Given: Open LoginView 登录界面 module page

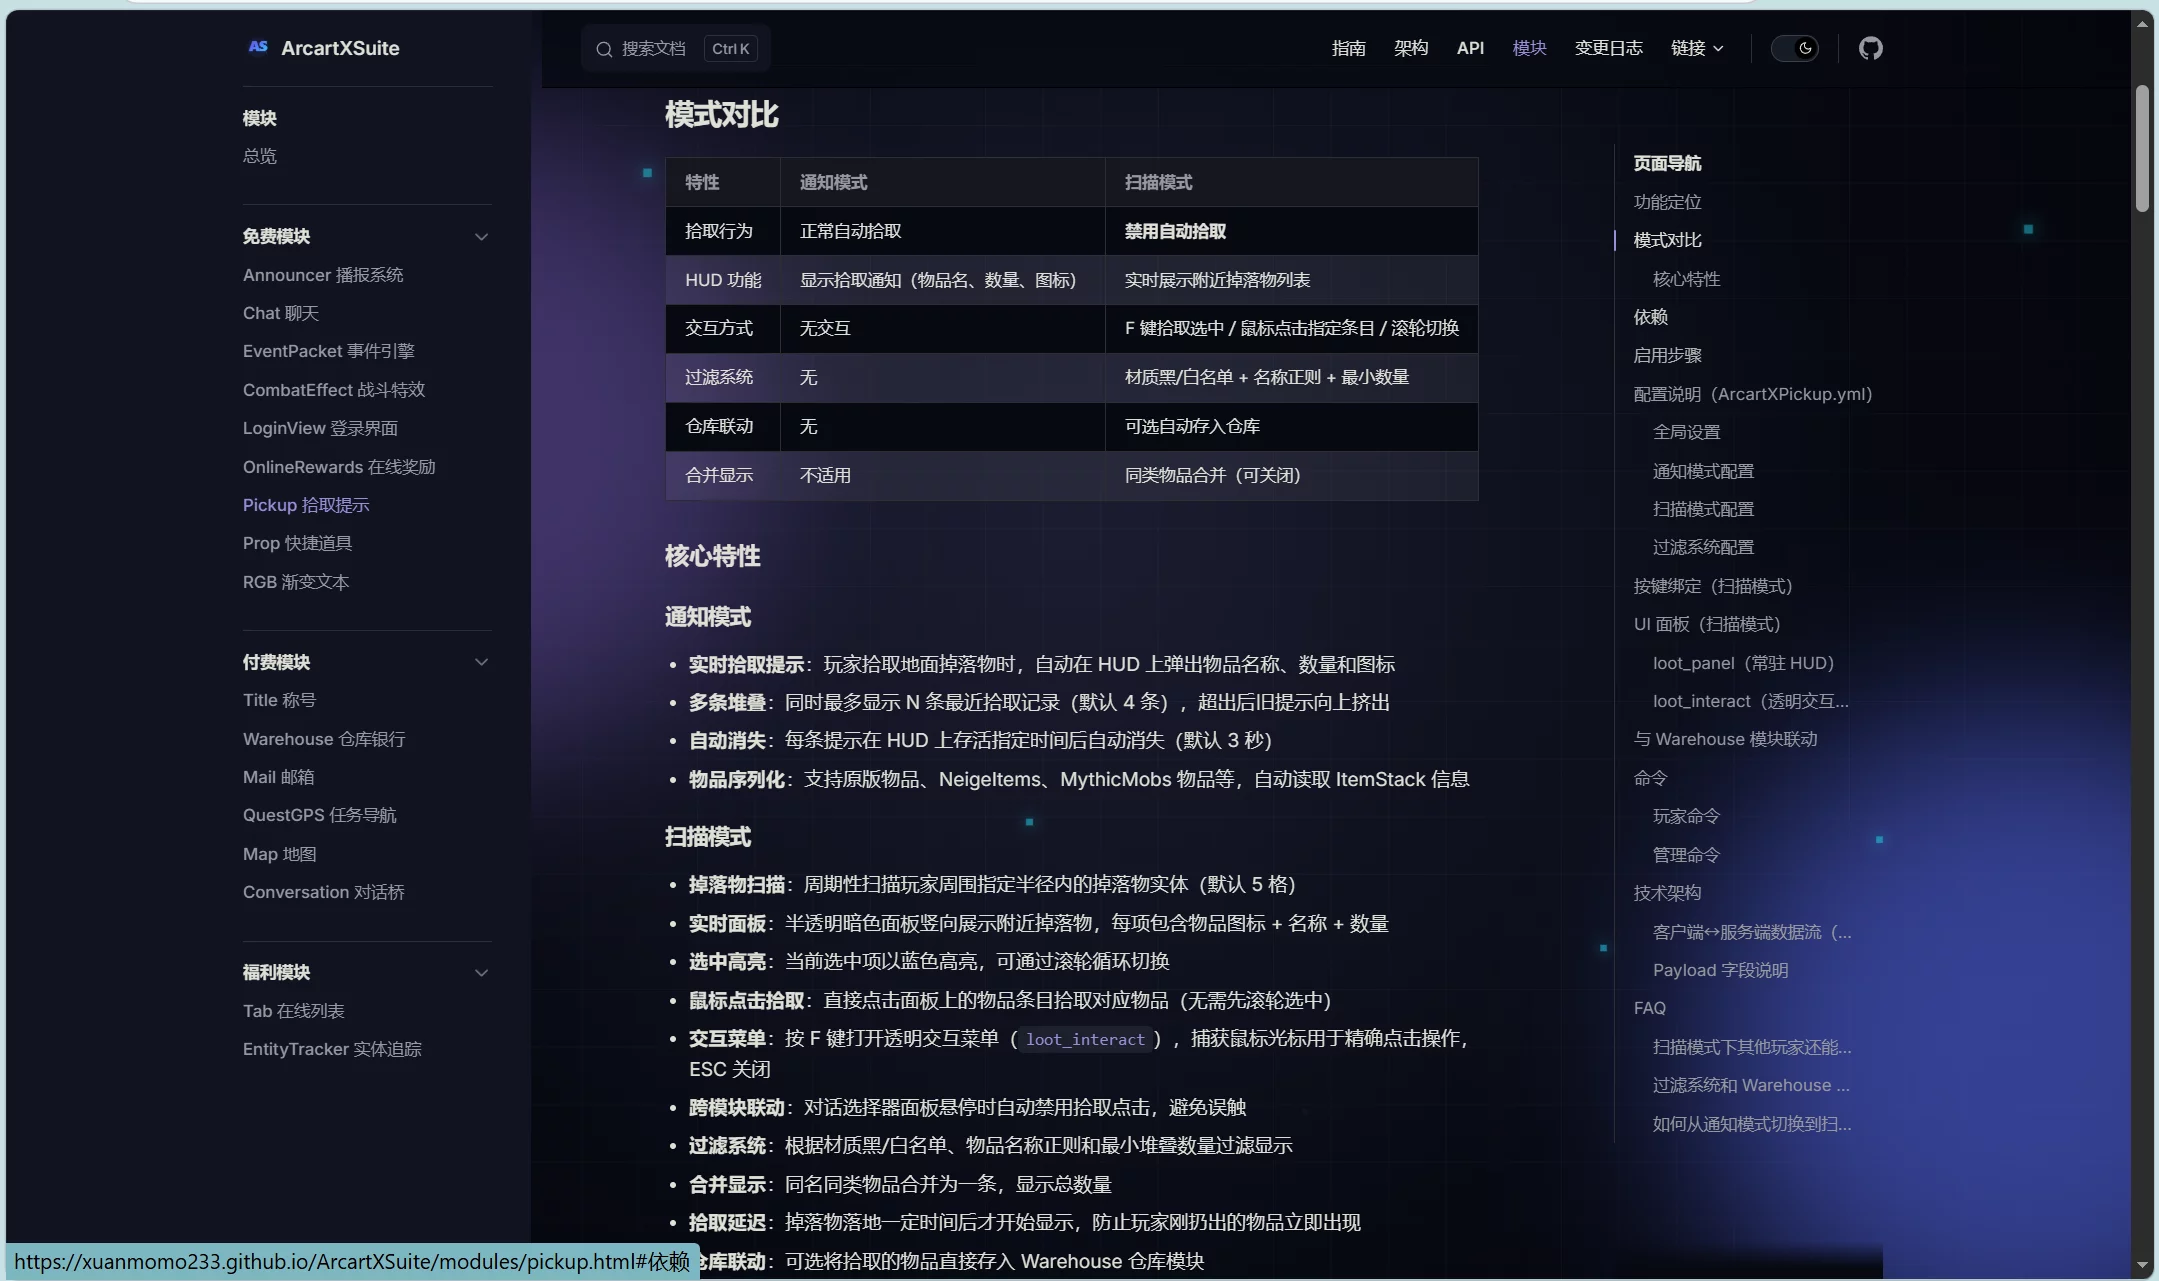Looking at the screenshot, I should pos(320,428).
